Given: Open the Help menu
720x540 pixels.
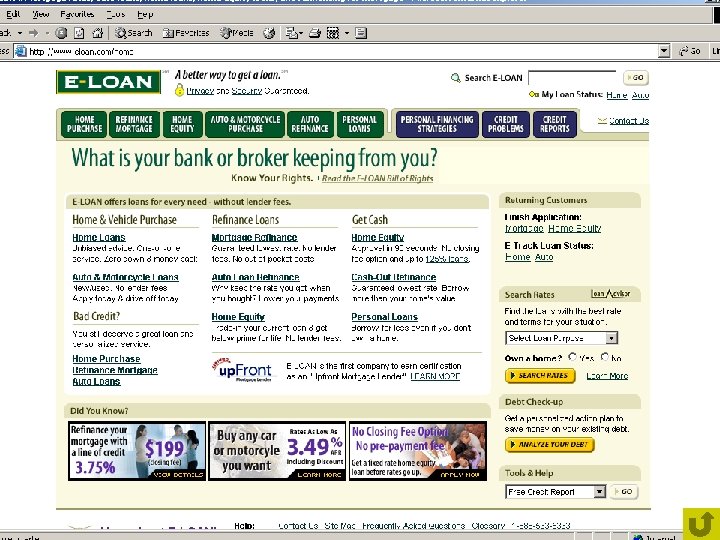Looking at the screenshot, I should [x=145, y=15].
